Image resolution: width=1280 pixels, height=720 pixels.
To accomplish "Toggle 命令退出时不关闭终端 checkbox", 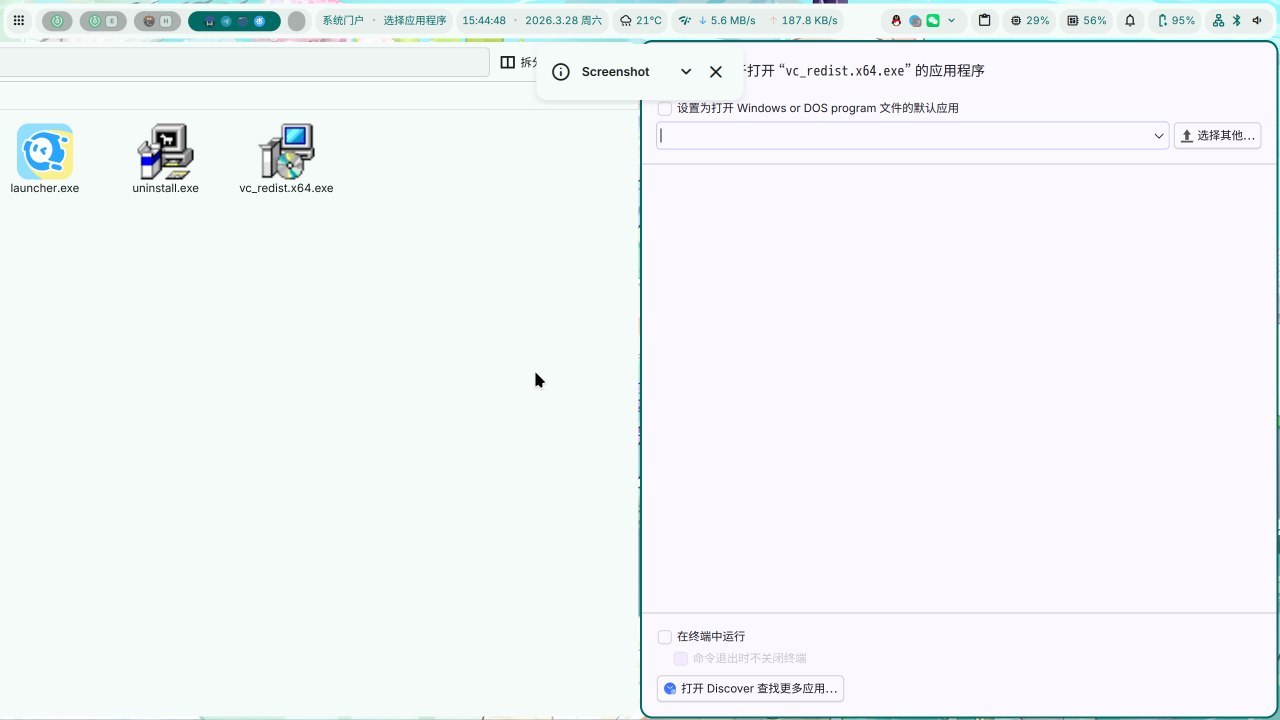I will 681,659.
